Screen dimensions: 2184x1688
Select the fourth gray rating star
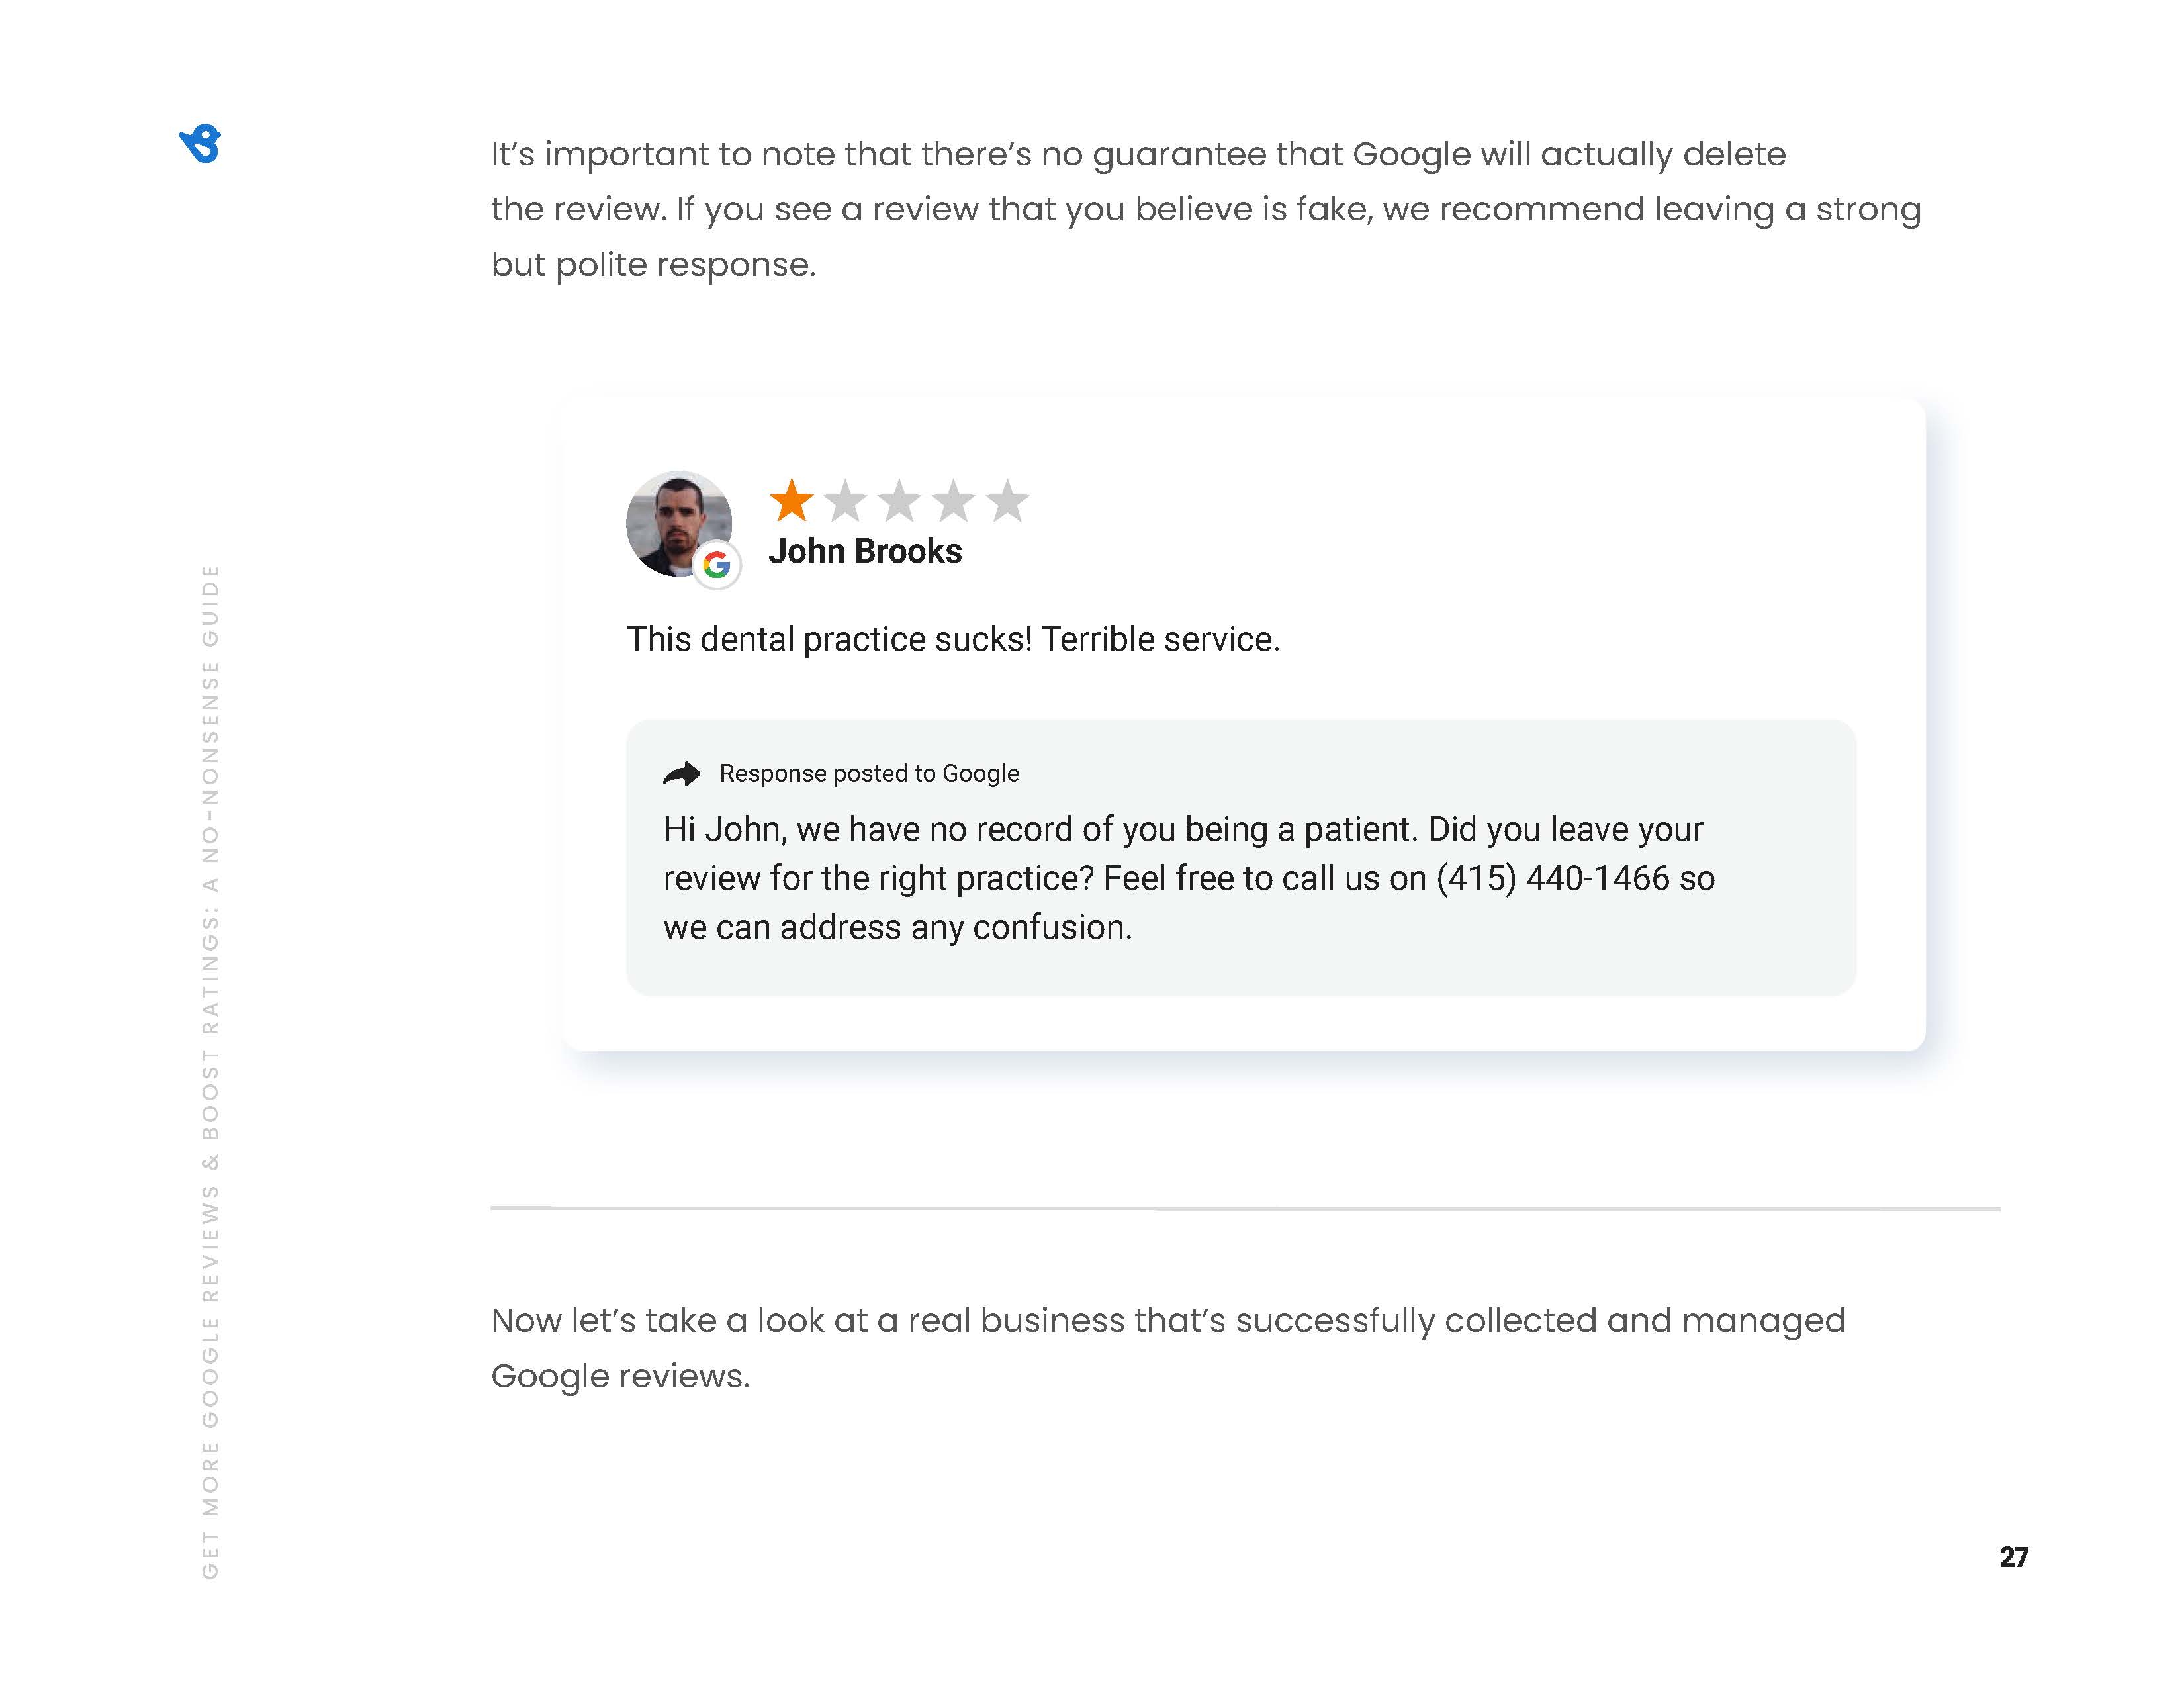point(953,501)
